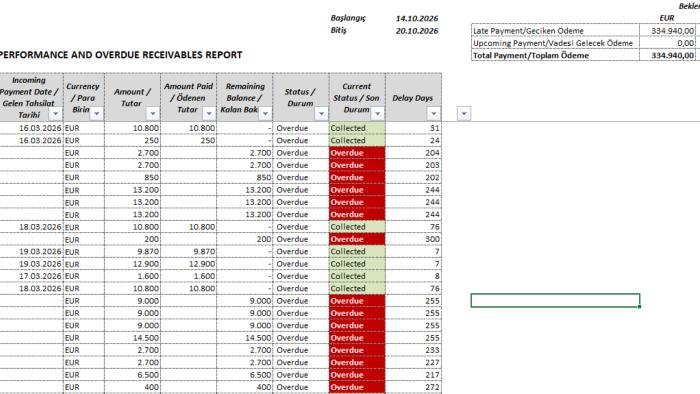Open Remaining Balance filter dropdown

[x=265, y=114]
